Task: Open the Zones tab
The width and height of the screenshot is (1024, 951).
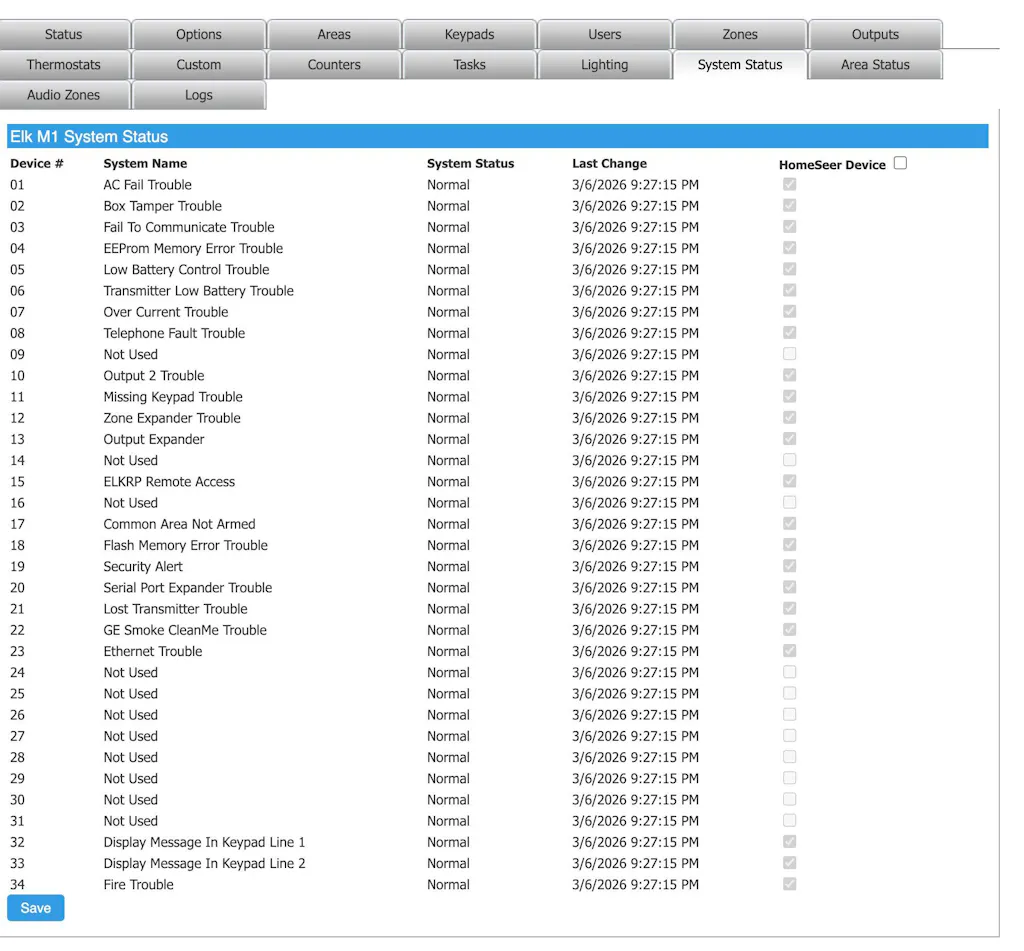Action: (x=740, y=34)
